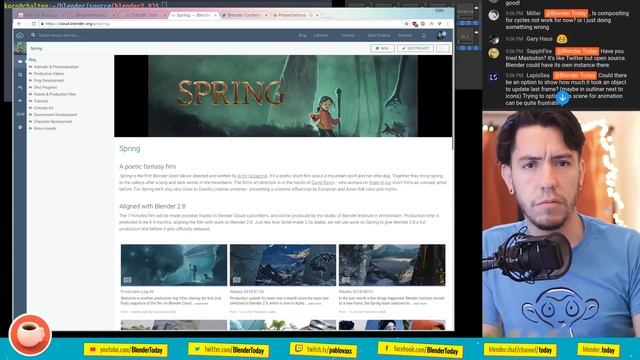
Task: Click the red extension icon in browser toolbar
Action: [415, 24]
